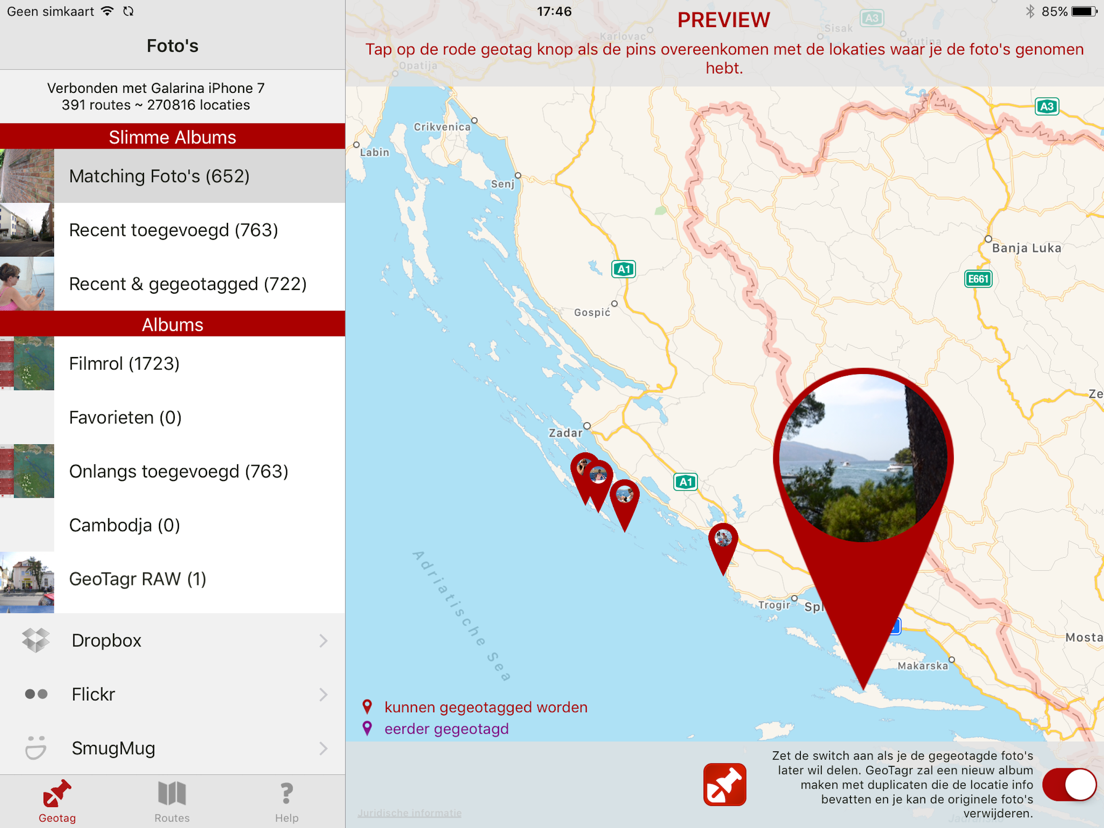Select Recent & gegeotagged (722) album
The height and width of the screenshot is (828, 1104).
click(172, 284)
